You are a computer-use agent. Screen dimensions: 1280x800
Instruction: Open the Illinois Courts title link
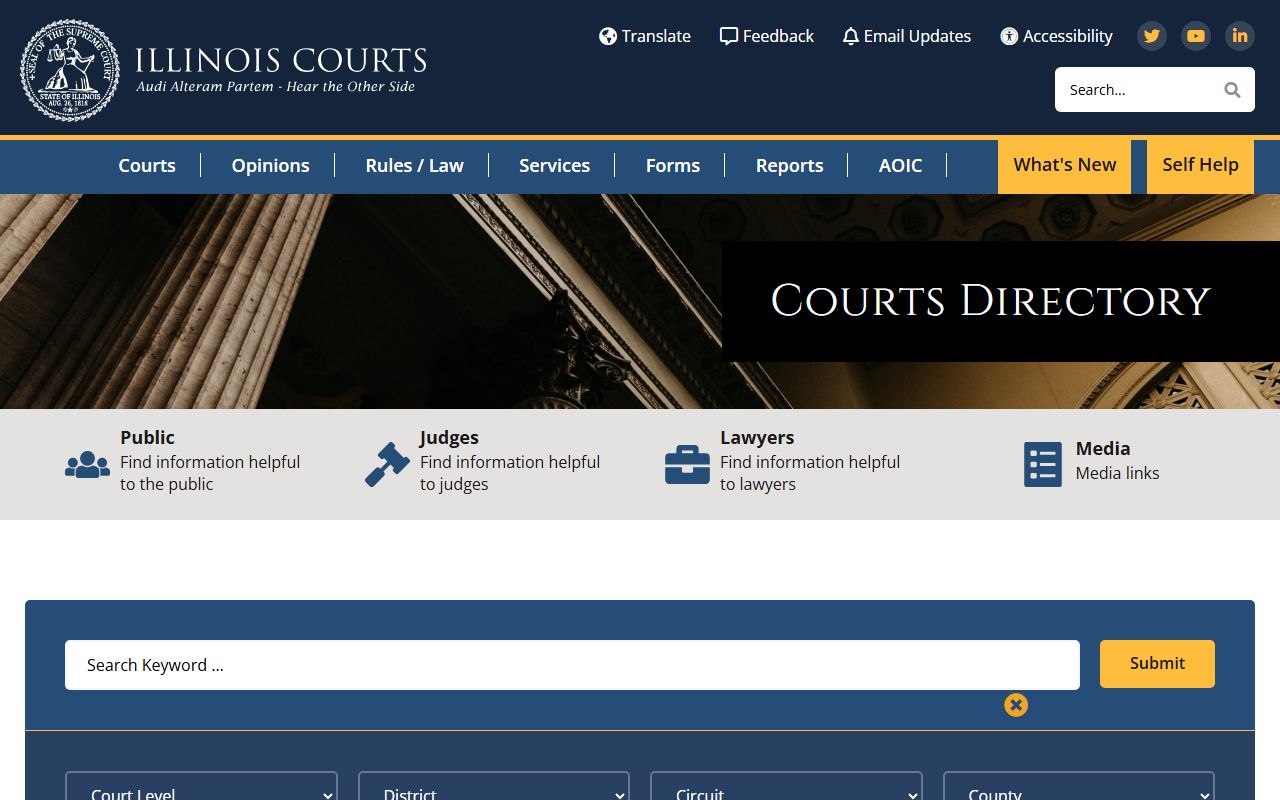(x=281, y=60)
